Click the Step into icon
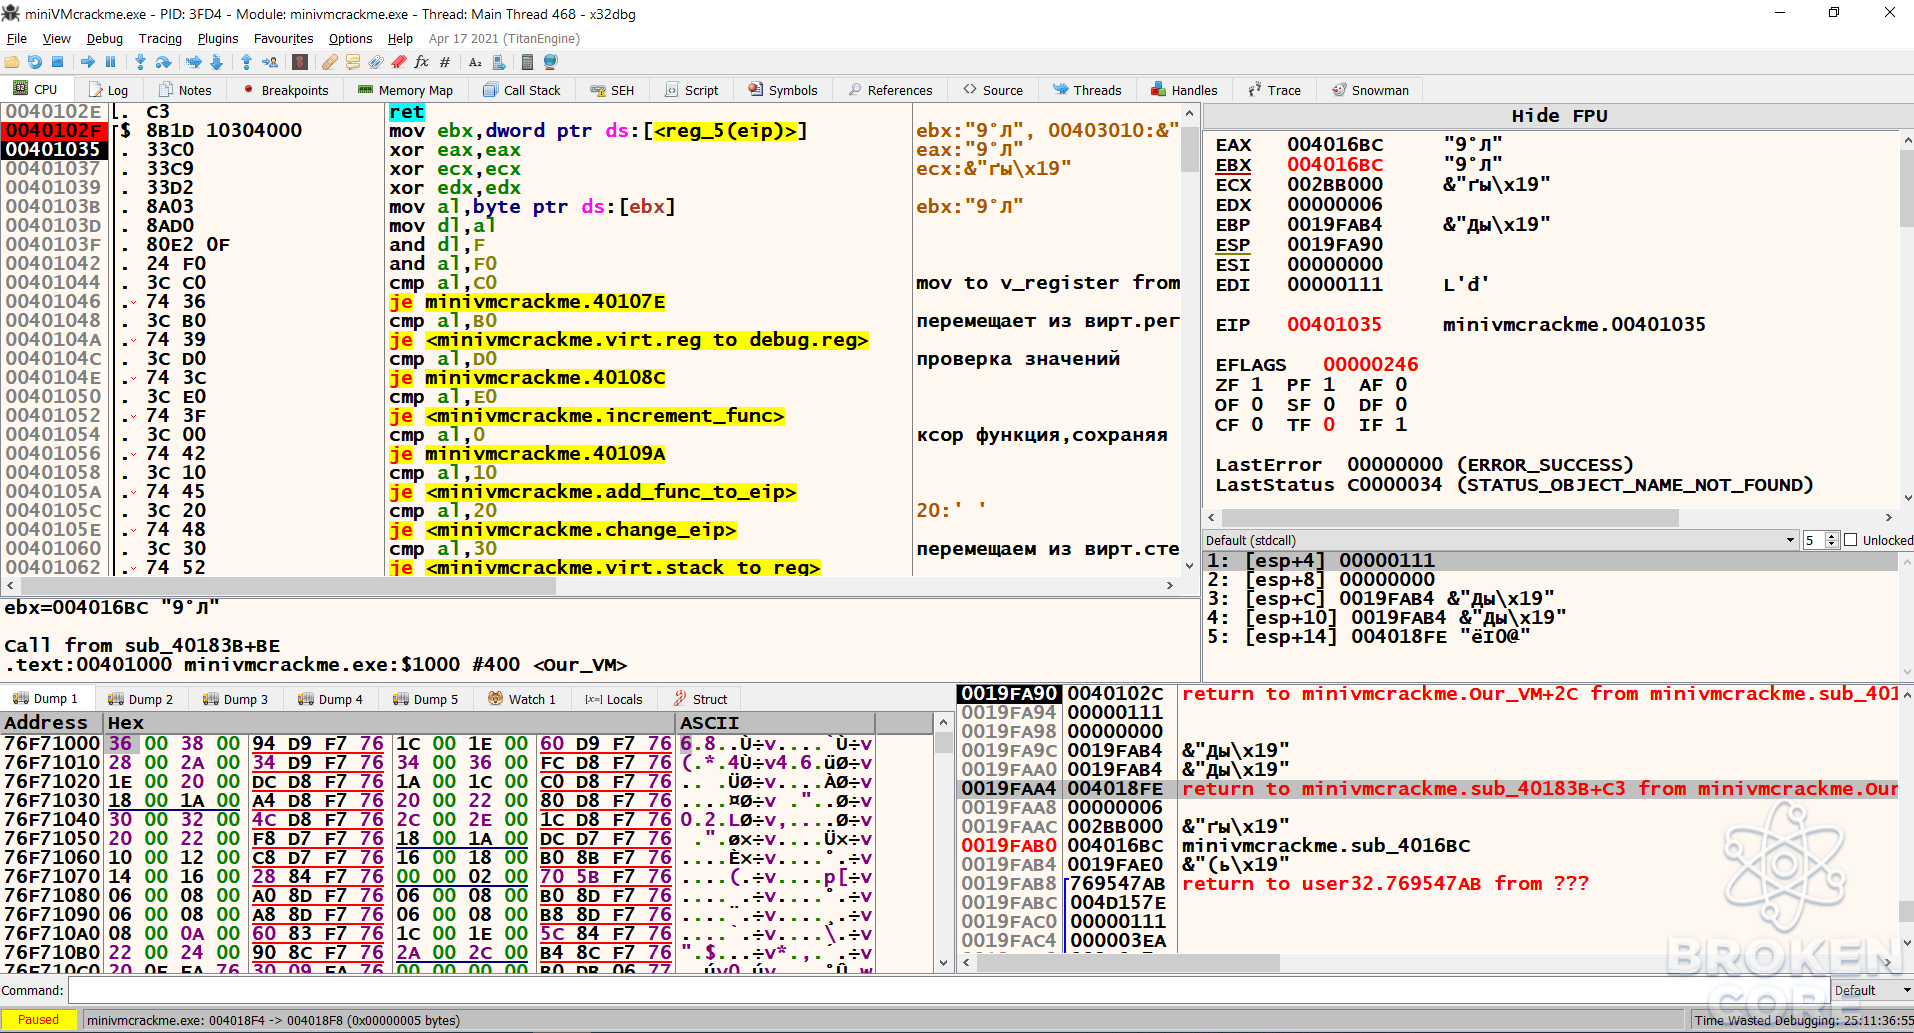Screen dimensions: 1914x1033 tap(140, 62)
